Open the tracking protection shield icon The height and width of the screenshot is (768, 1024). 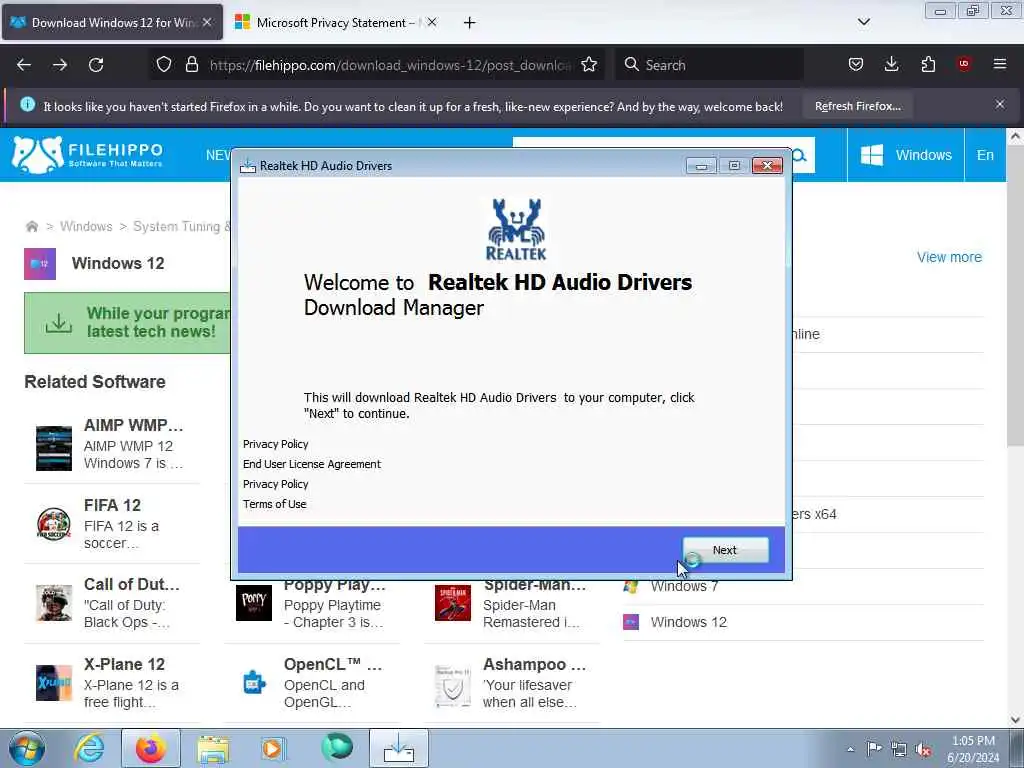[164, 64]
